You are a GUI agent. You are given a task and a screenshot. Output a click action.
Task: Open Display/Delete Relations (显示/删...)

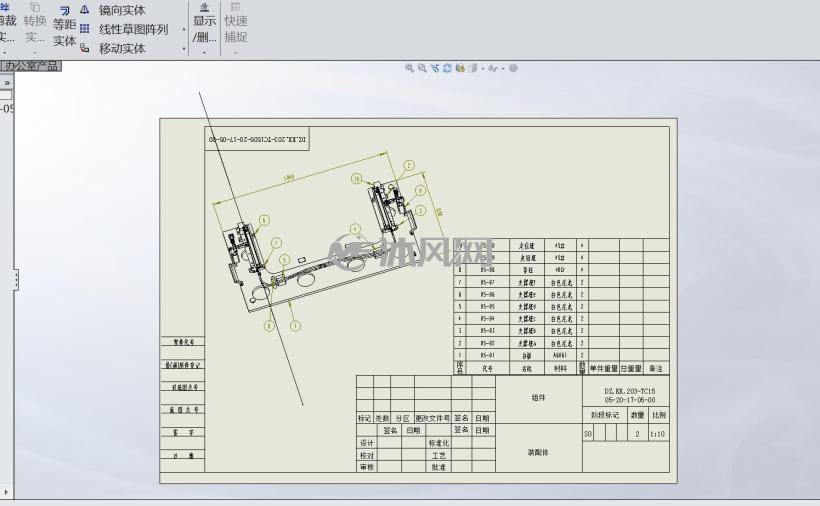click(204, 22)
